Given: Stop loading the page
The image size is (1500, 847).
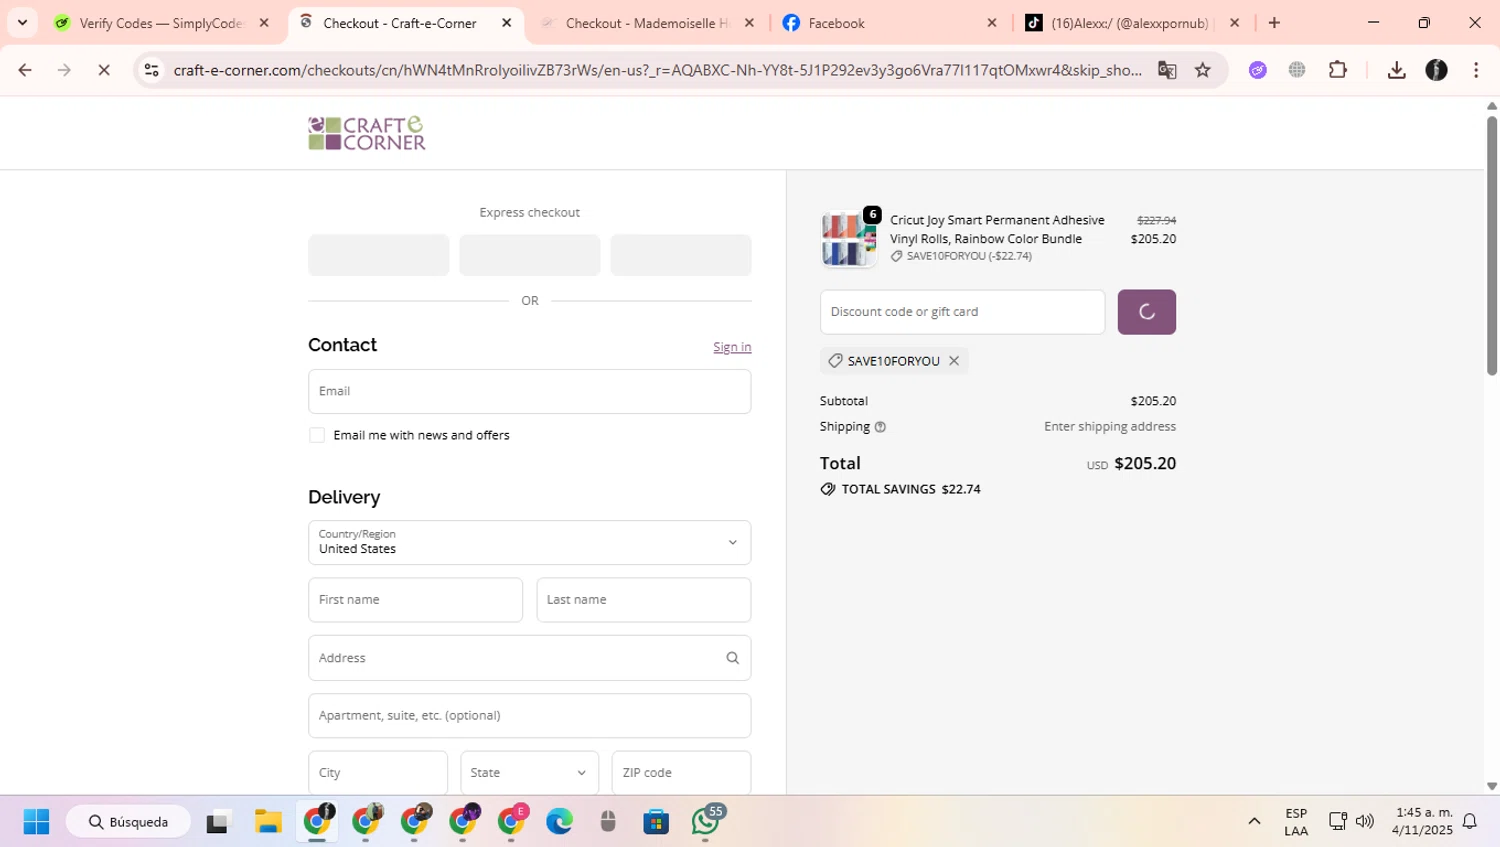Looking at the screenshot, I should tap(104, 70).
